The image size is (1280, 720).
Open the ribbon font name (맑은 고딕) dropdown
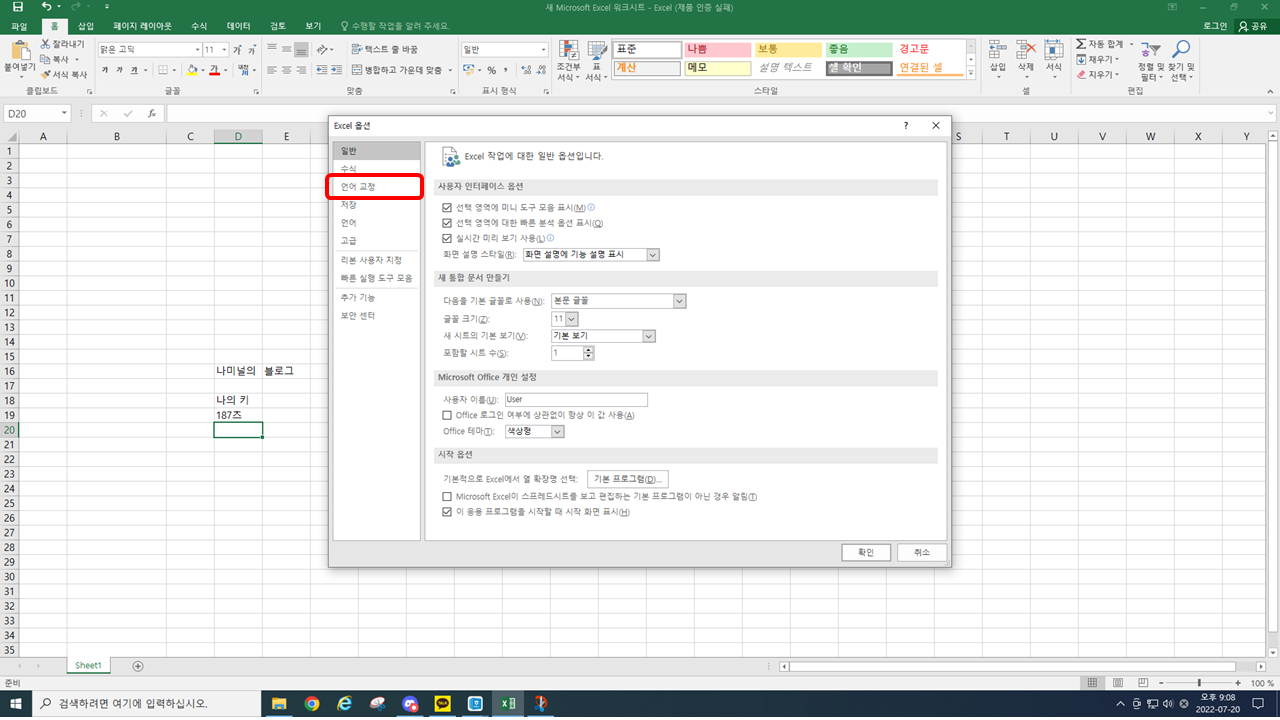click(x=197, y=49)
